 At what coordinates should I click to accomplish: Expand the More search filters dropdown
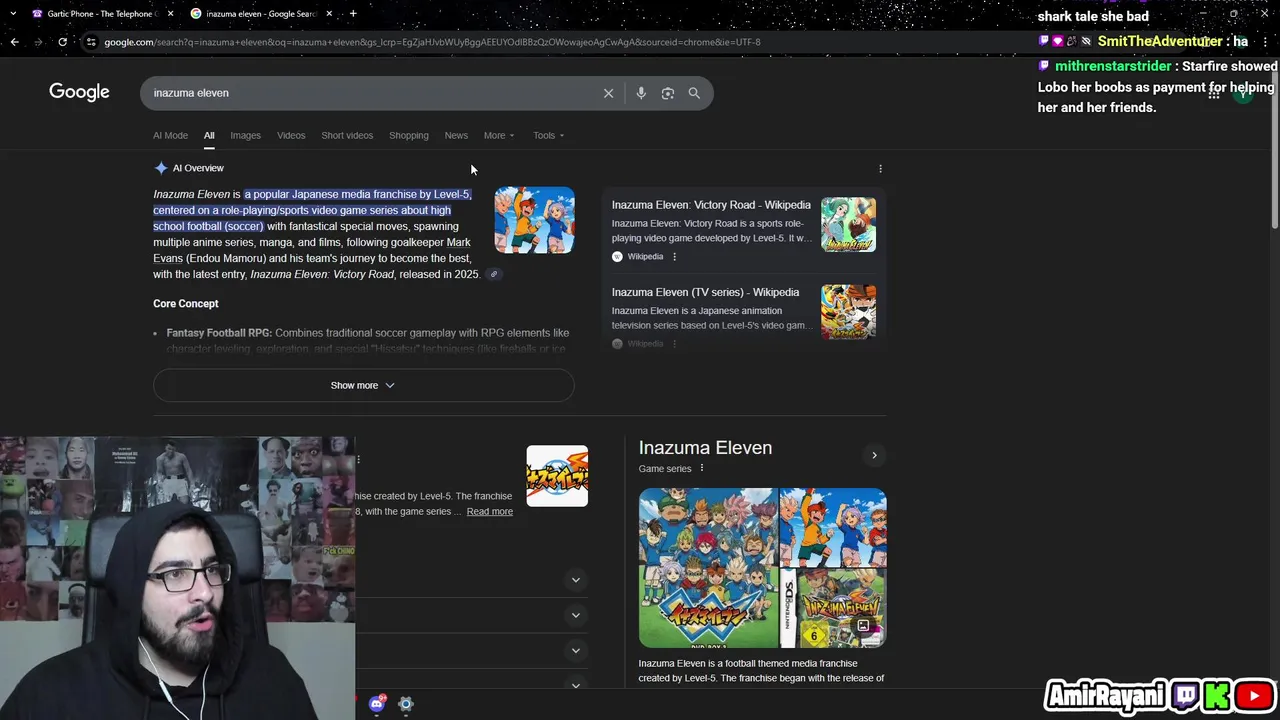click(499, 135)
